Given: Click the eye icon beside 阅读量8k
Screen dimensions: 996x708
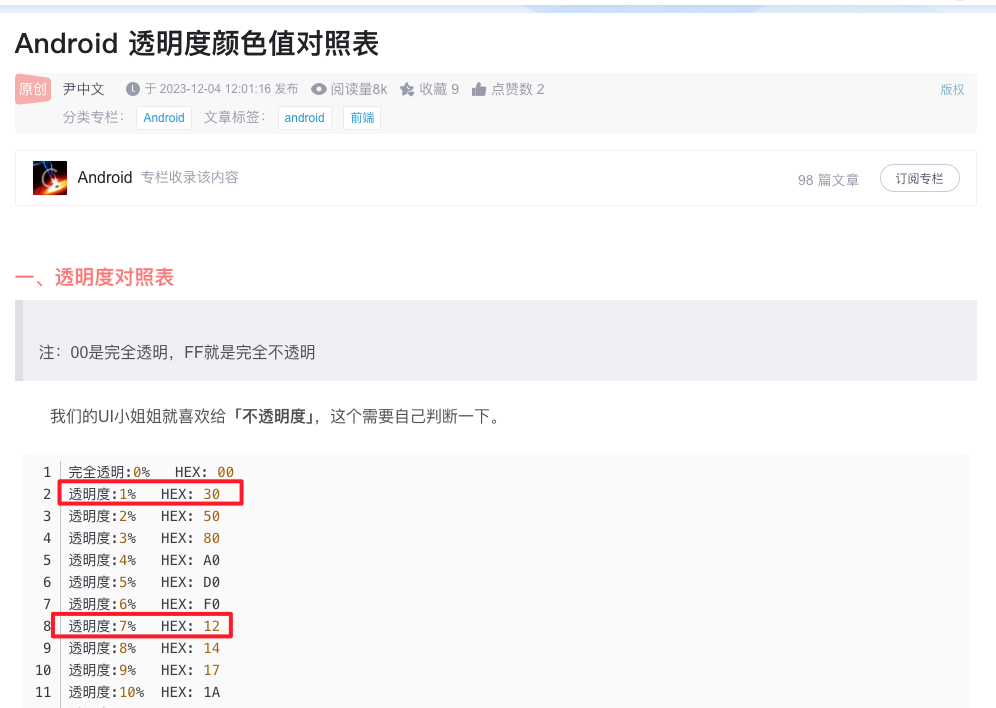Looking at the screenshot, I should coord(317,89).
